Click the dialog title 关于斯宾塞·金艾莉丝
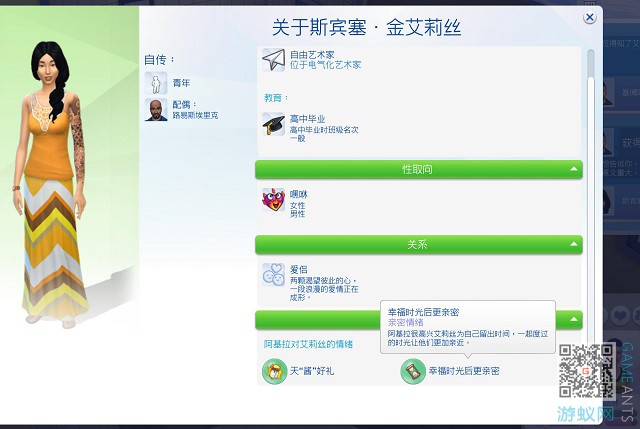Image resolution: width=640 pixels, height=429 pixels. [x=366, y=28]
